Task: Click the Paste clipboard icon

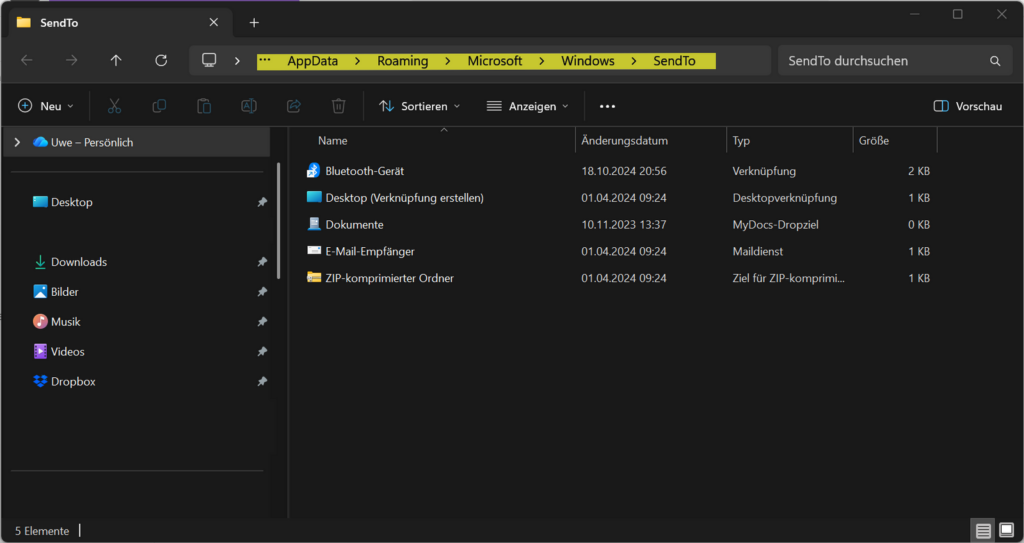Action: pos(204,106)
